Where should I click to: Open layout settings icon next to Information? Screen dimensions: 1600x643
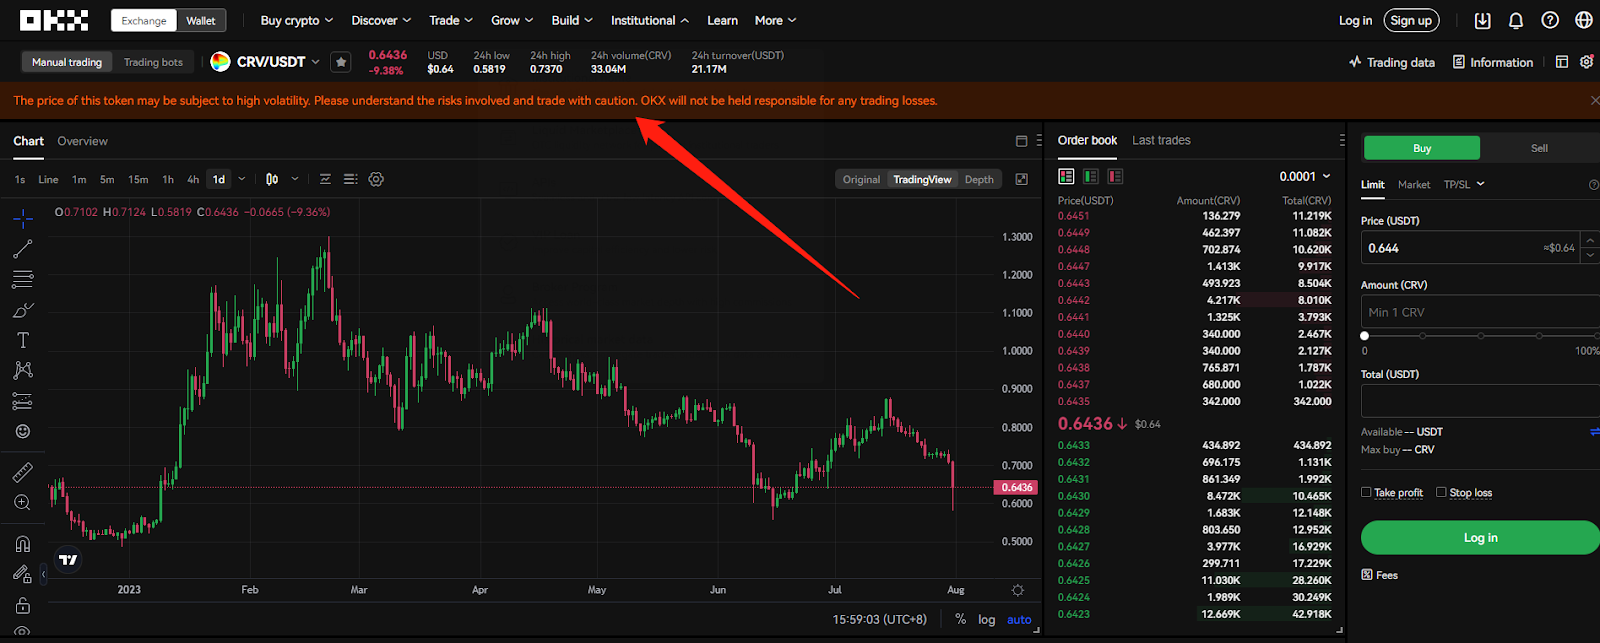pyautogui.click(x=1562, y=62)
